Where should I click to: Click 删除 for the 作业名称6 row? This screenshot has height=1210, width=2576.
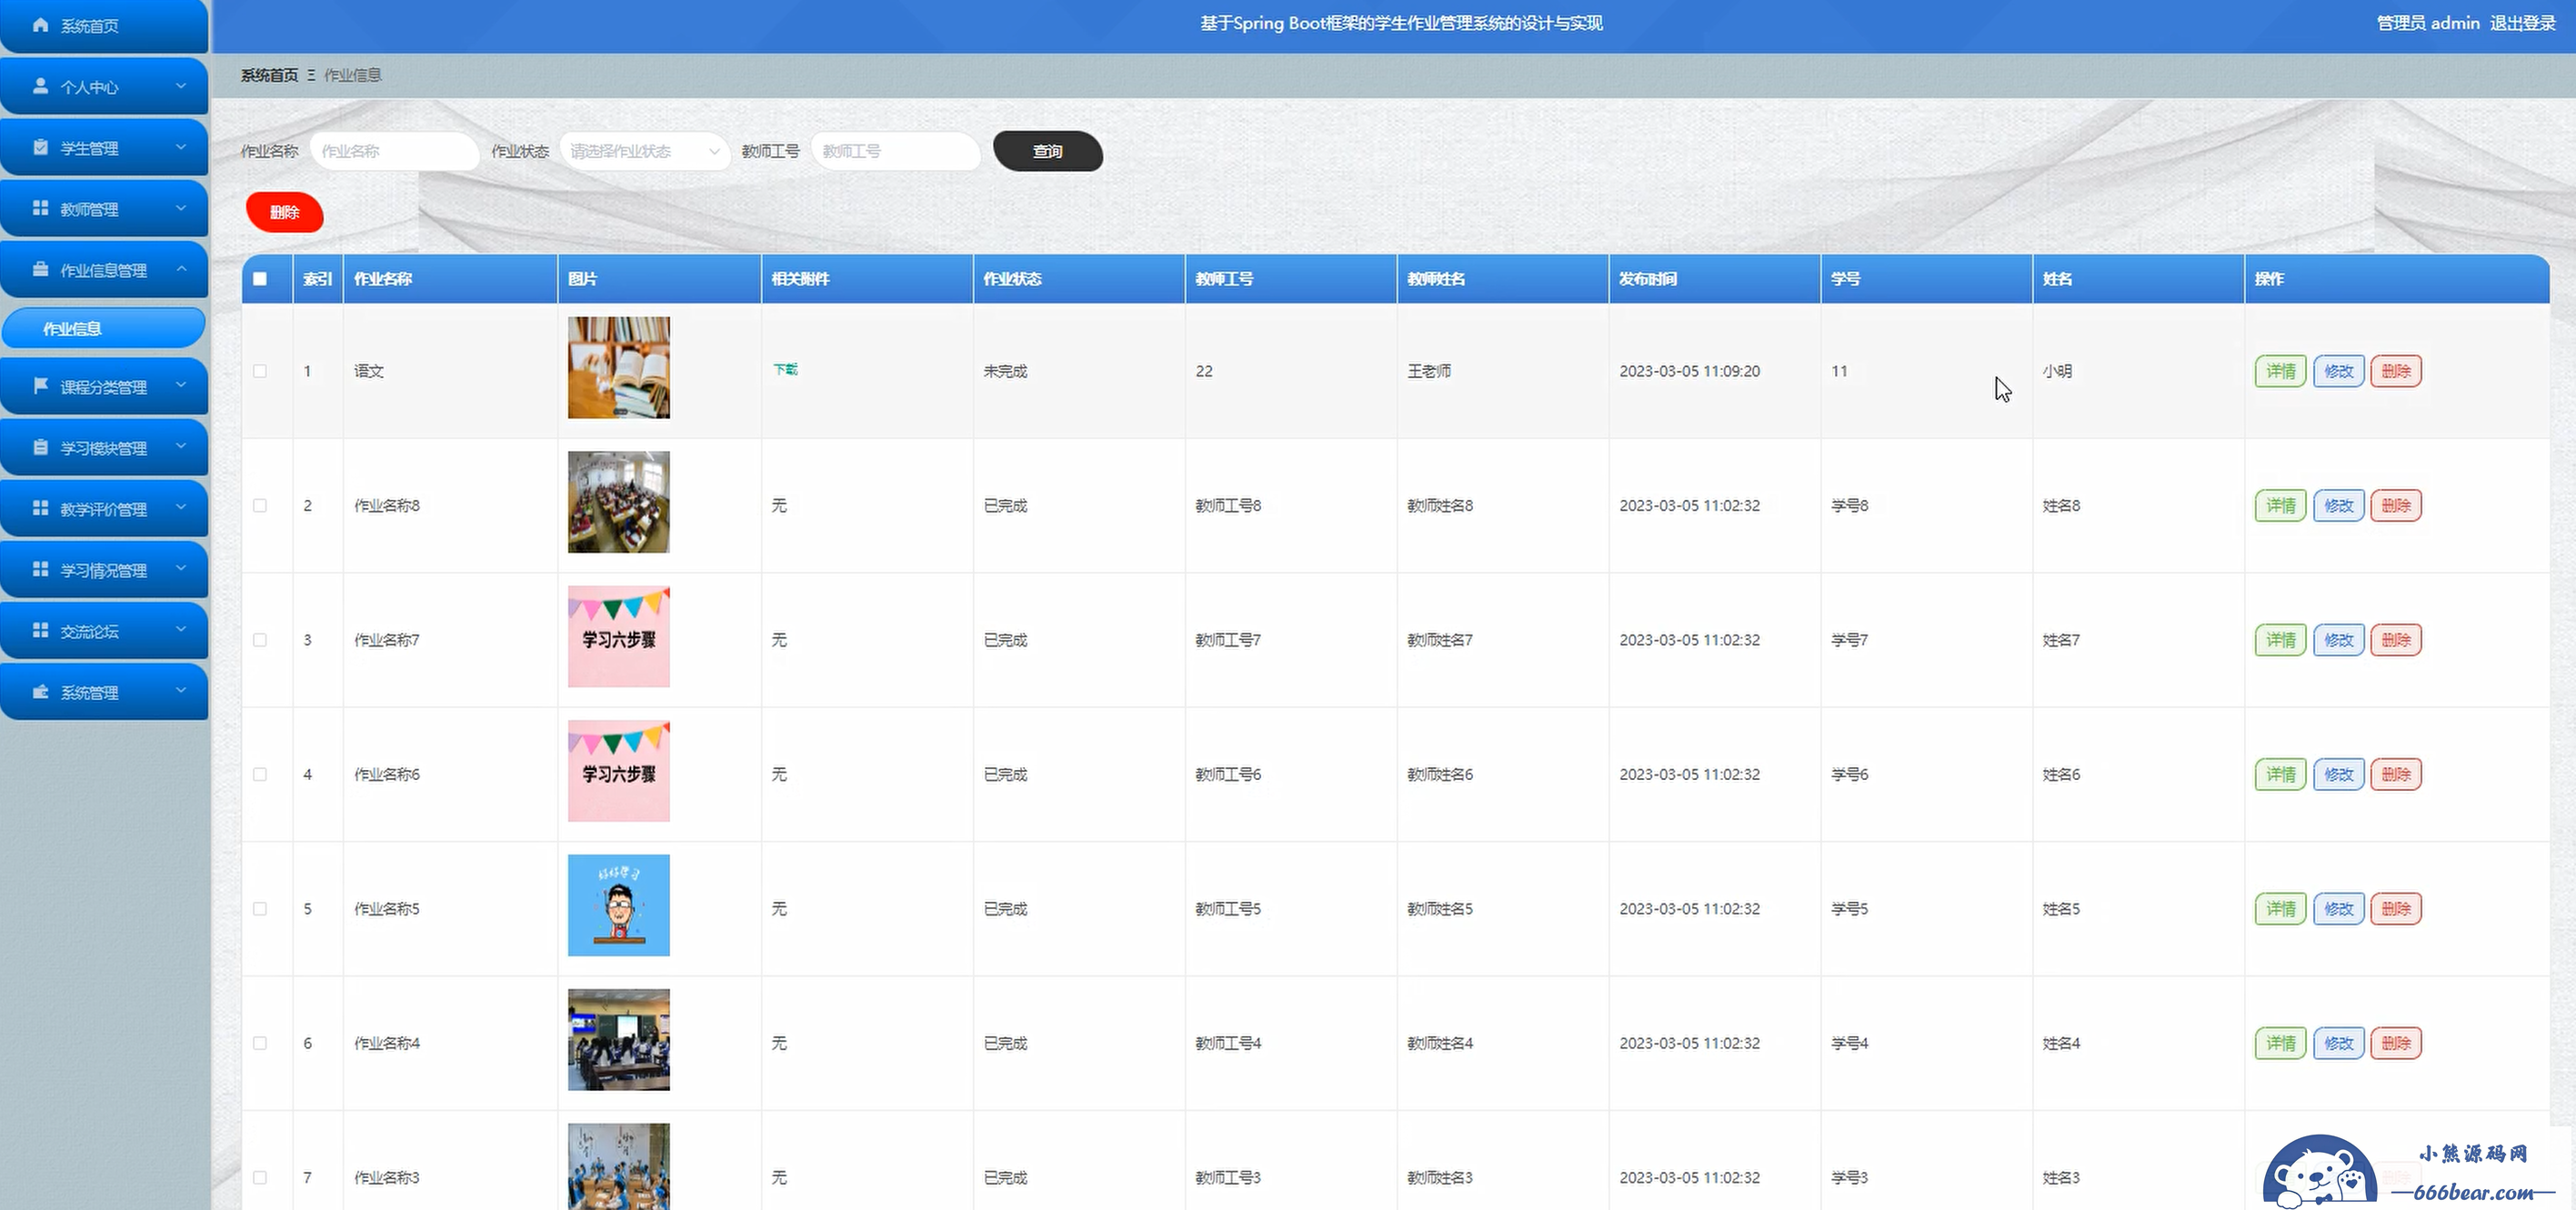[x=2396, y=774]
